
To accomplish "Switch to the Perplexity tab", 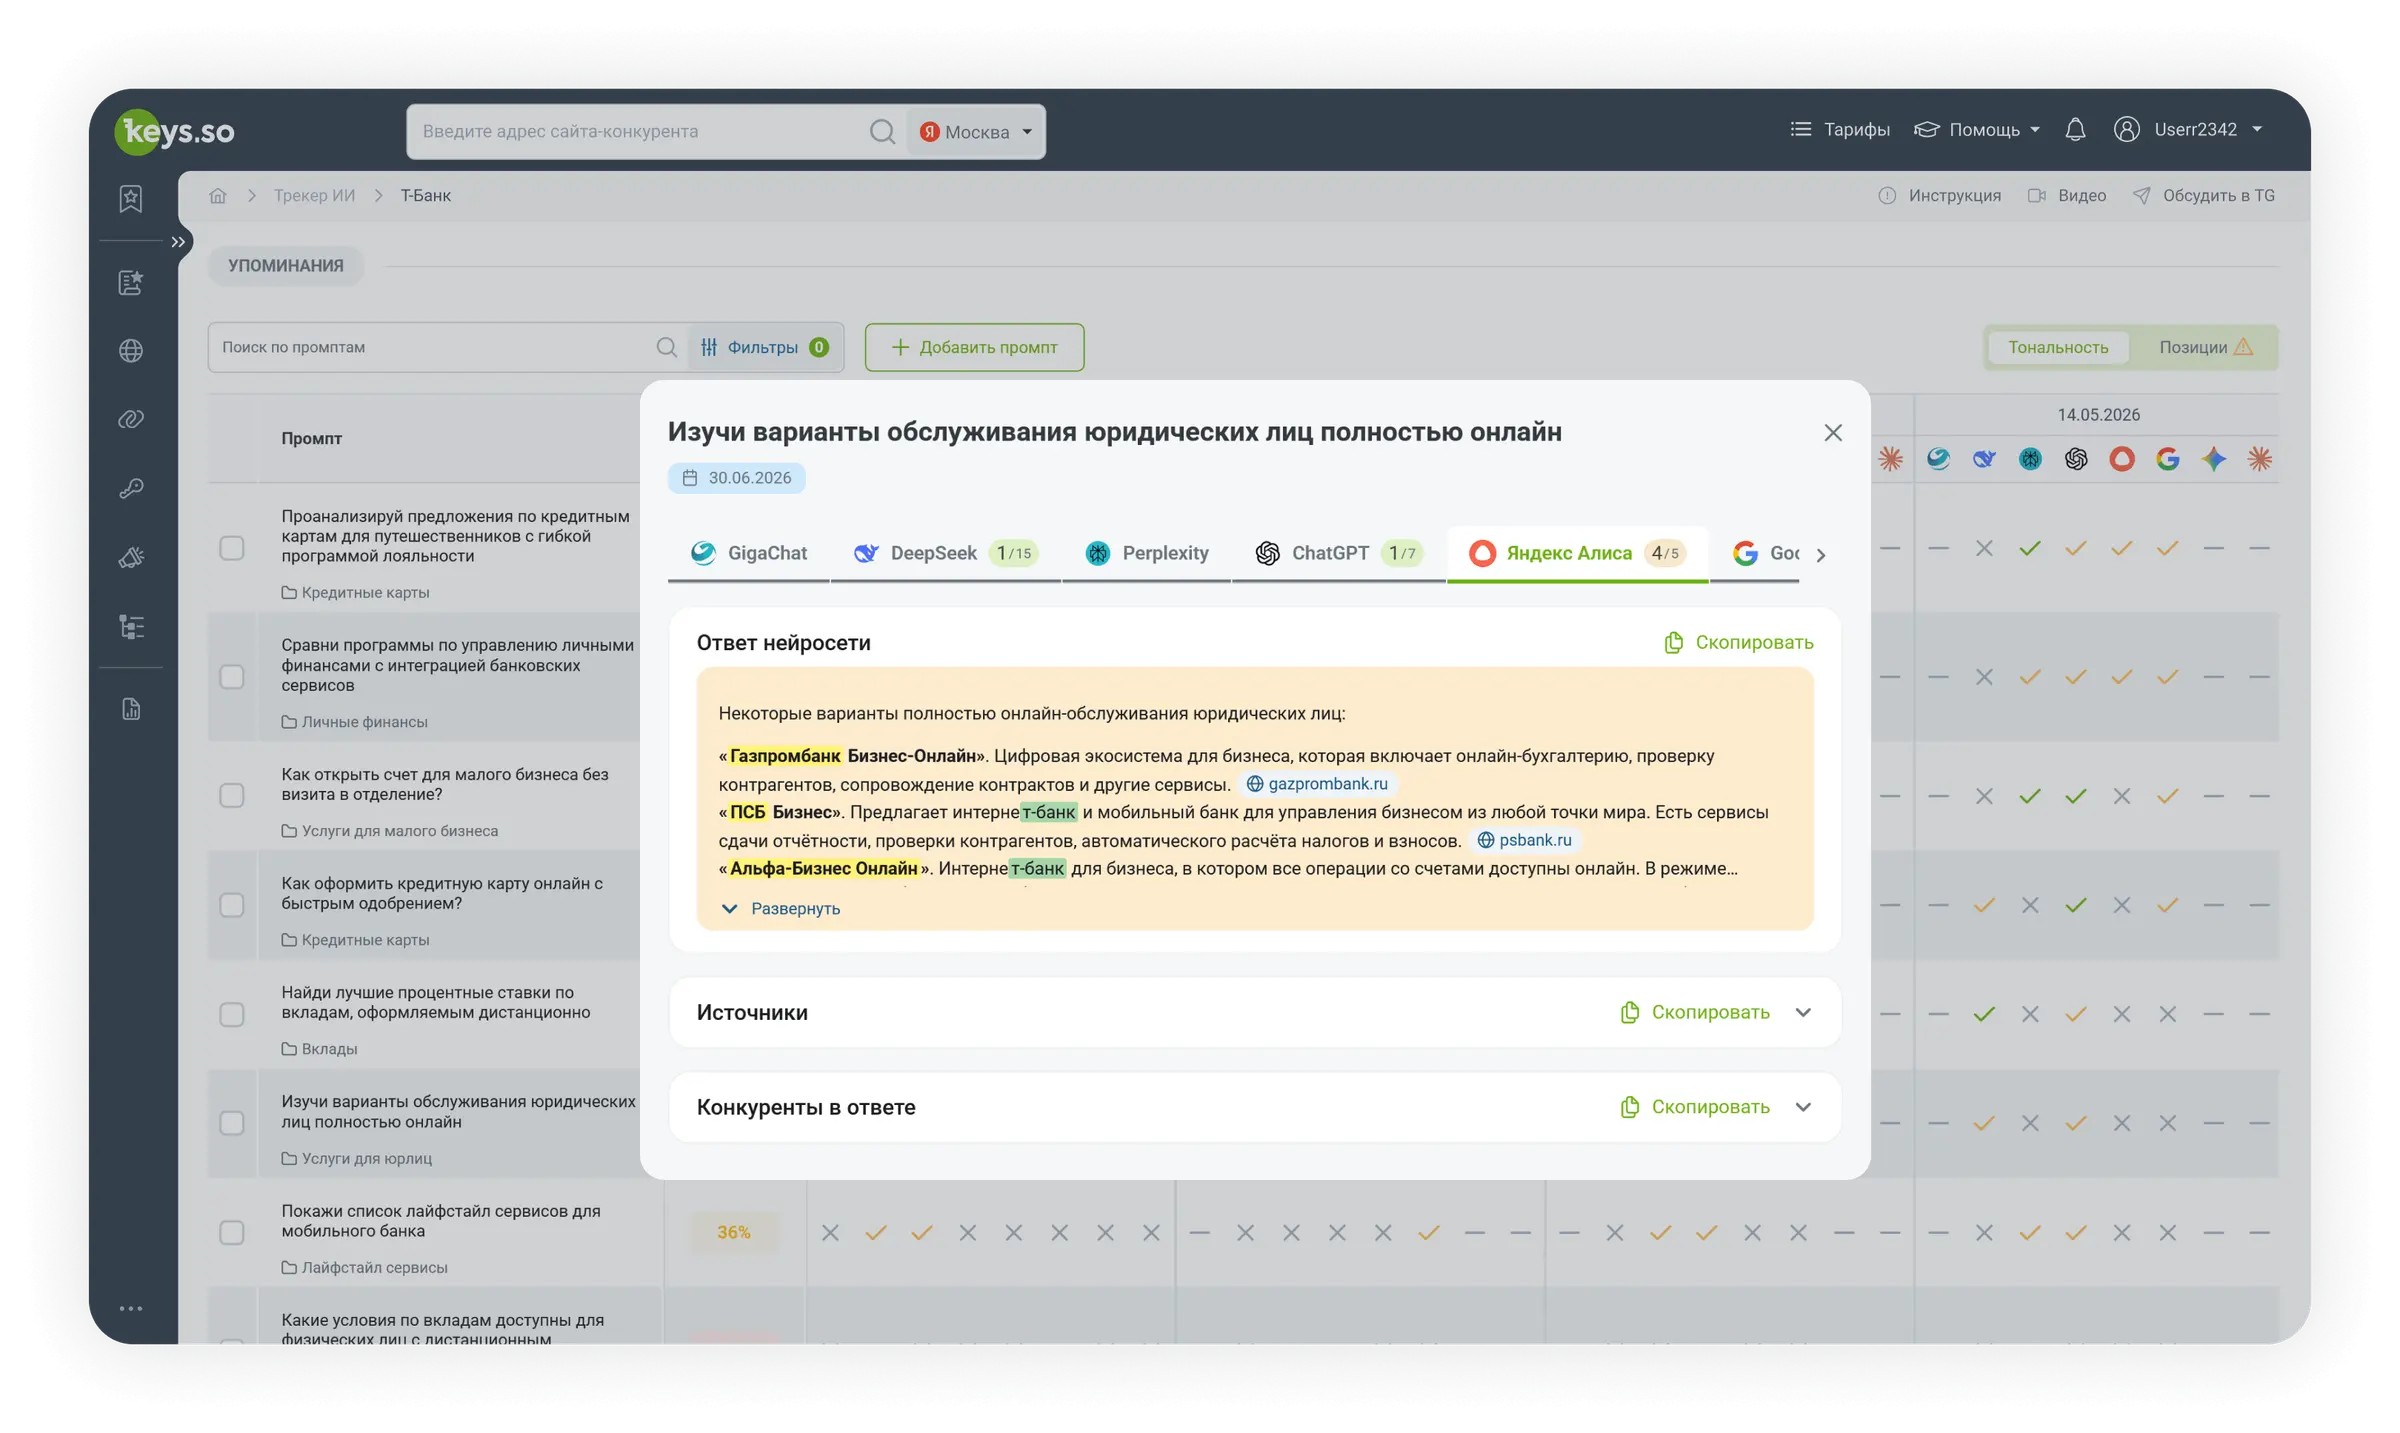I will coord(1146,553).
